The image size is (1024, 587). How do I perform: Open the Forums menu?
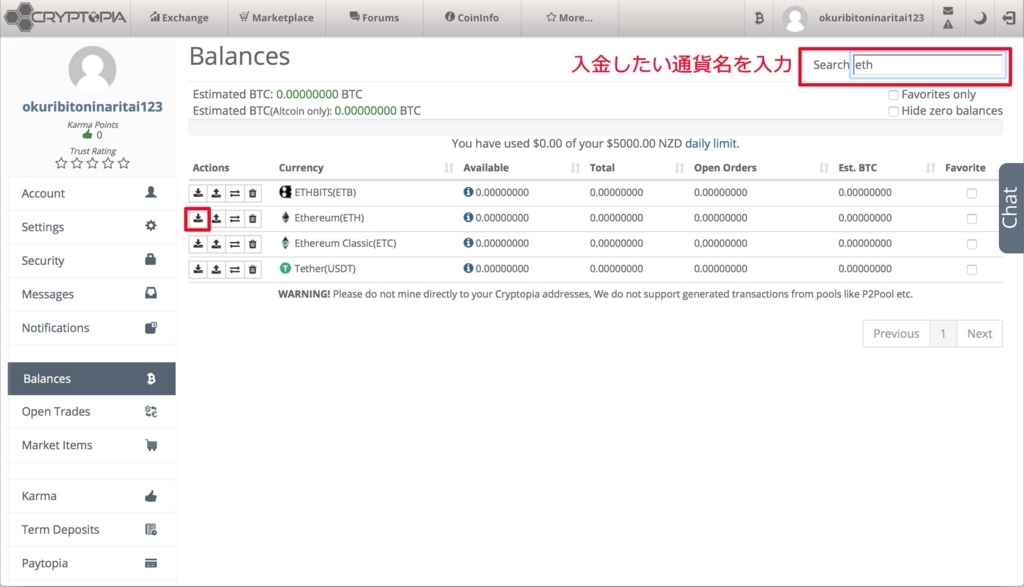coord(374,18)
